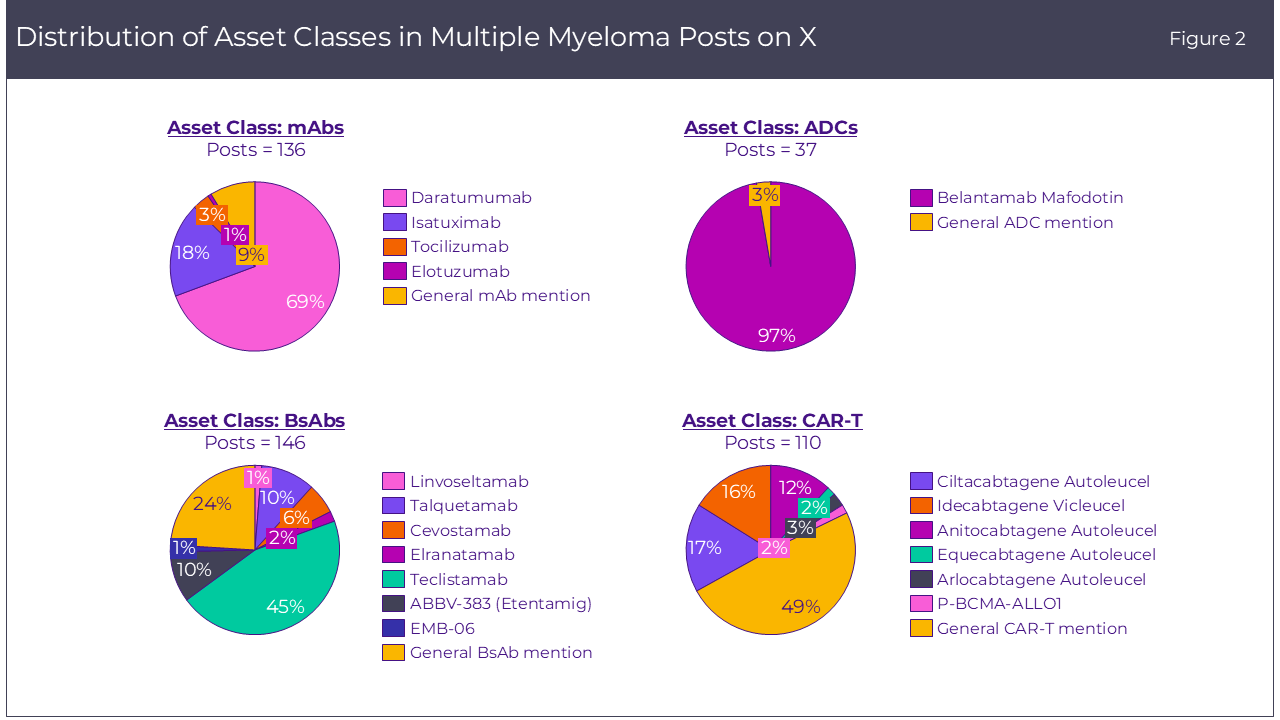Click the Idecabtagene Vicleucel legend label
Image resolution: width=1280 pixels, height=720 pixels.
pos(1030,506)
